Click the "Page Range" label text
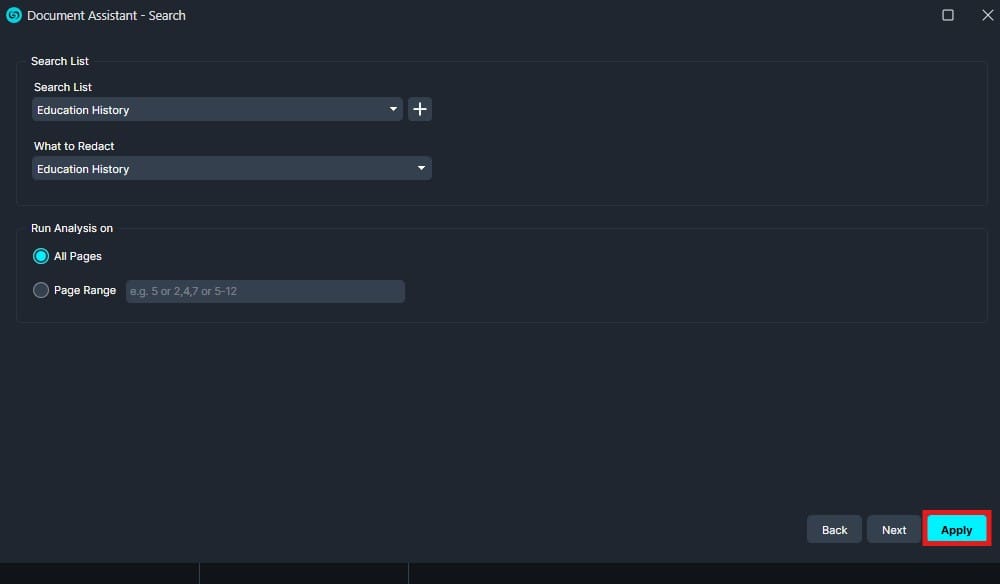The width and height of the screenshot is (1000, 584). pyautogui.click(x=85, y=290)
